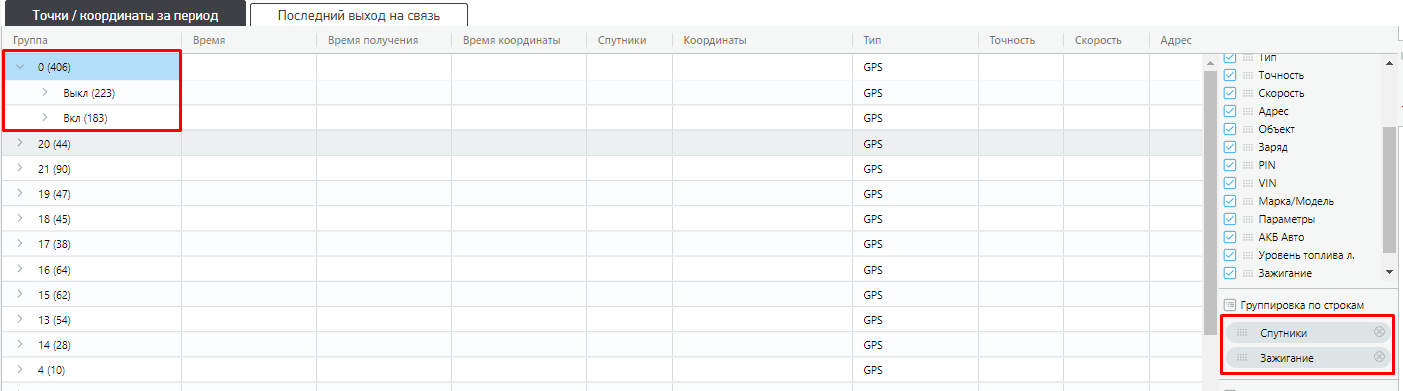Switch to Точки / координаты за период tab

[125, 16]
